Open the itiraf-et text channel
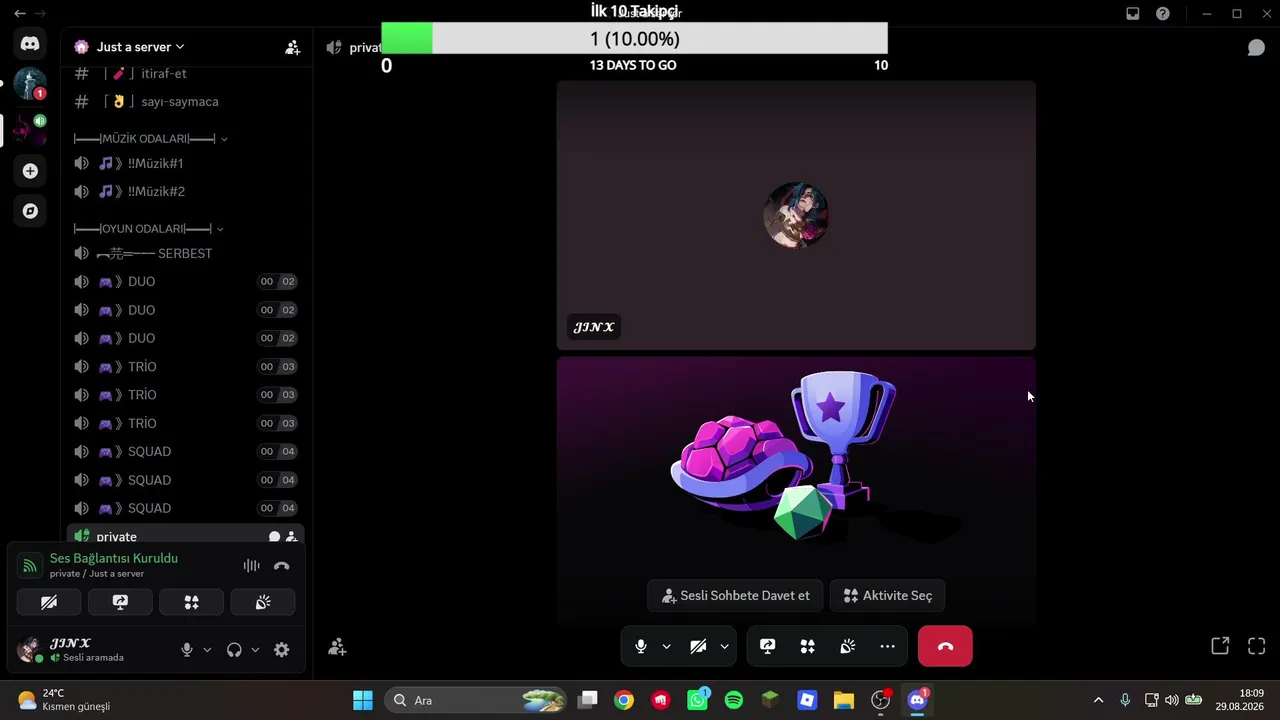 tap(186, 74)
